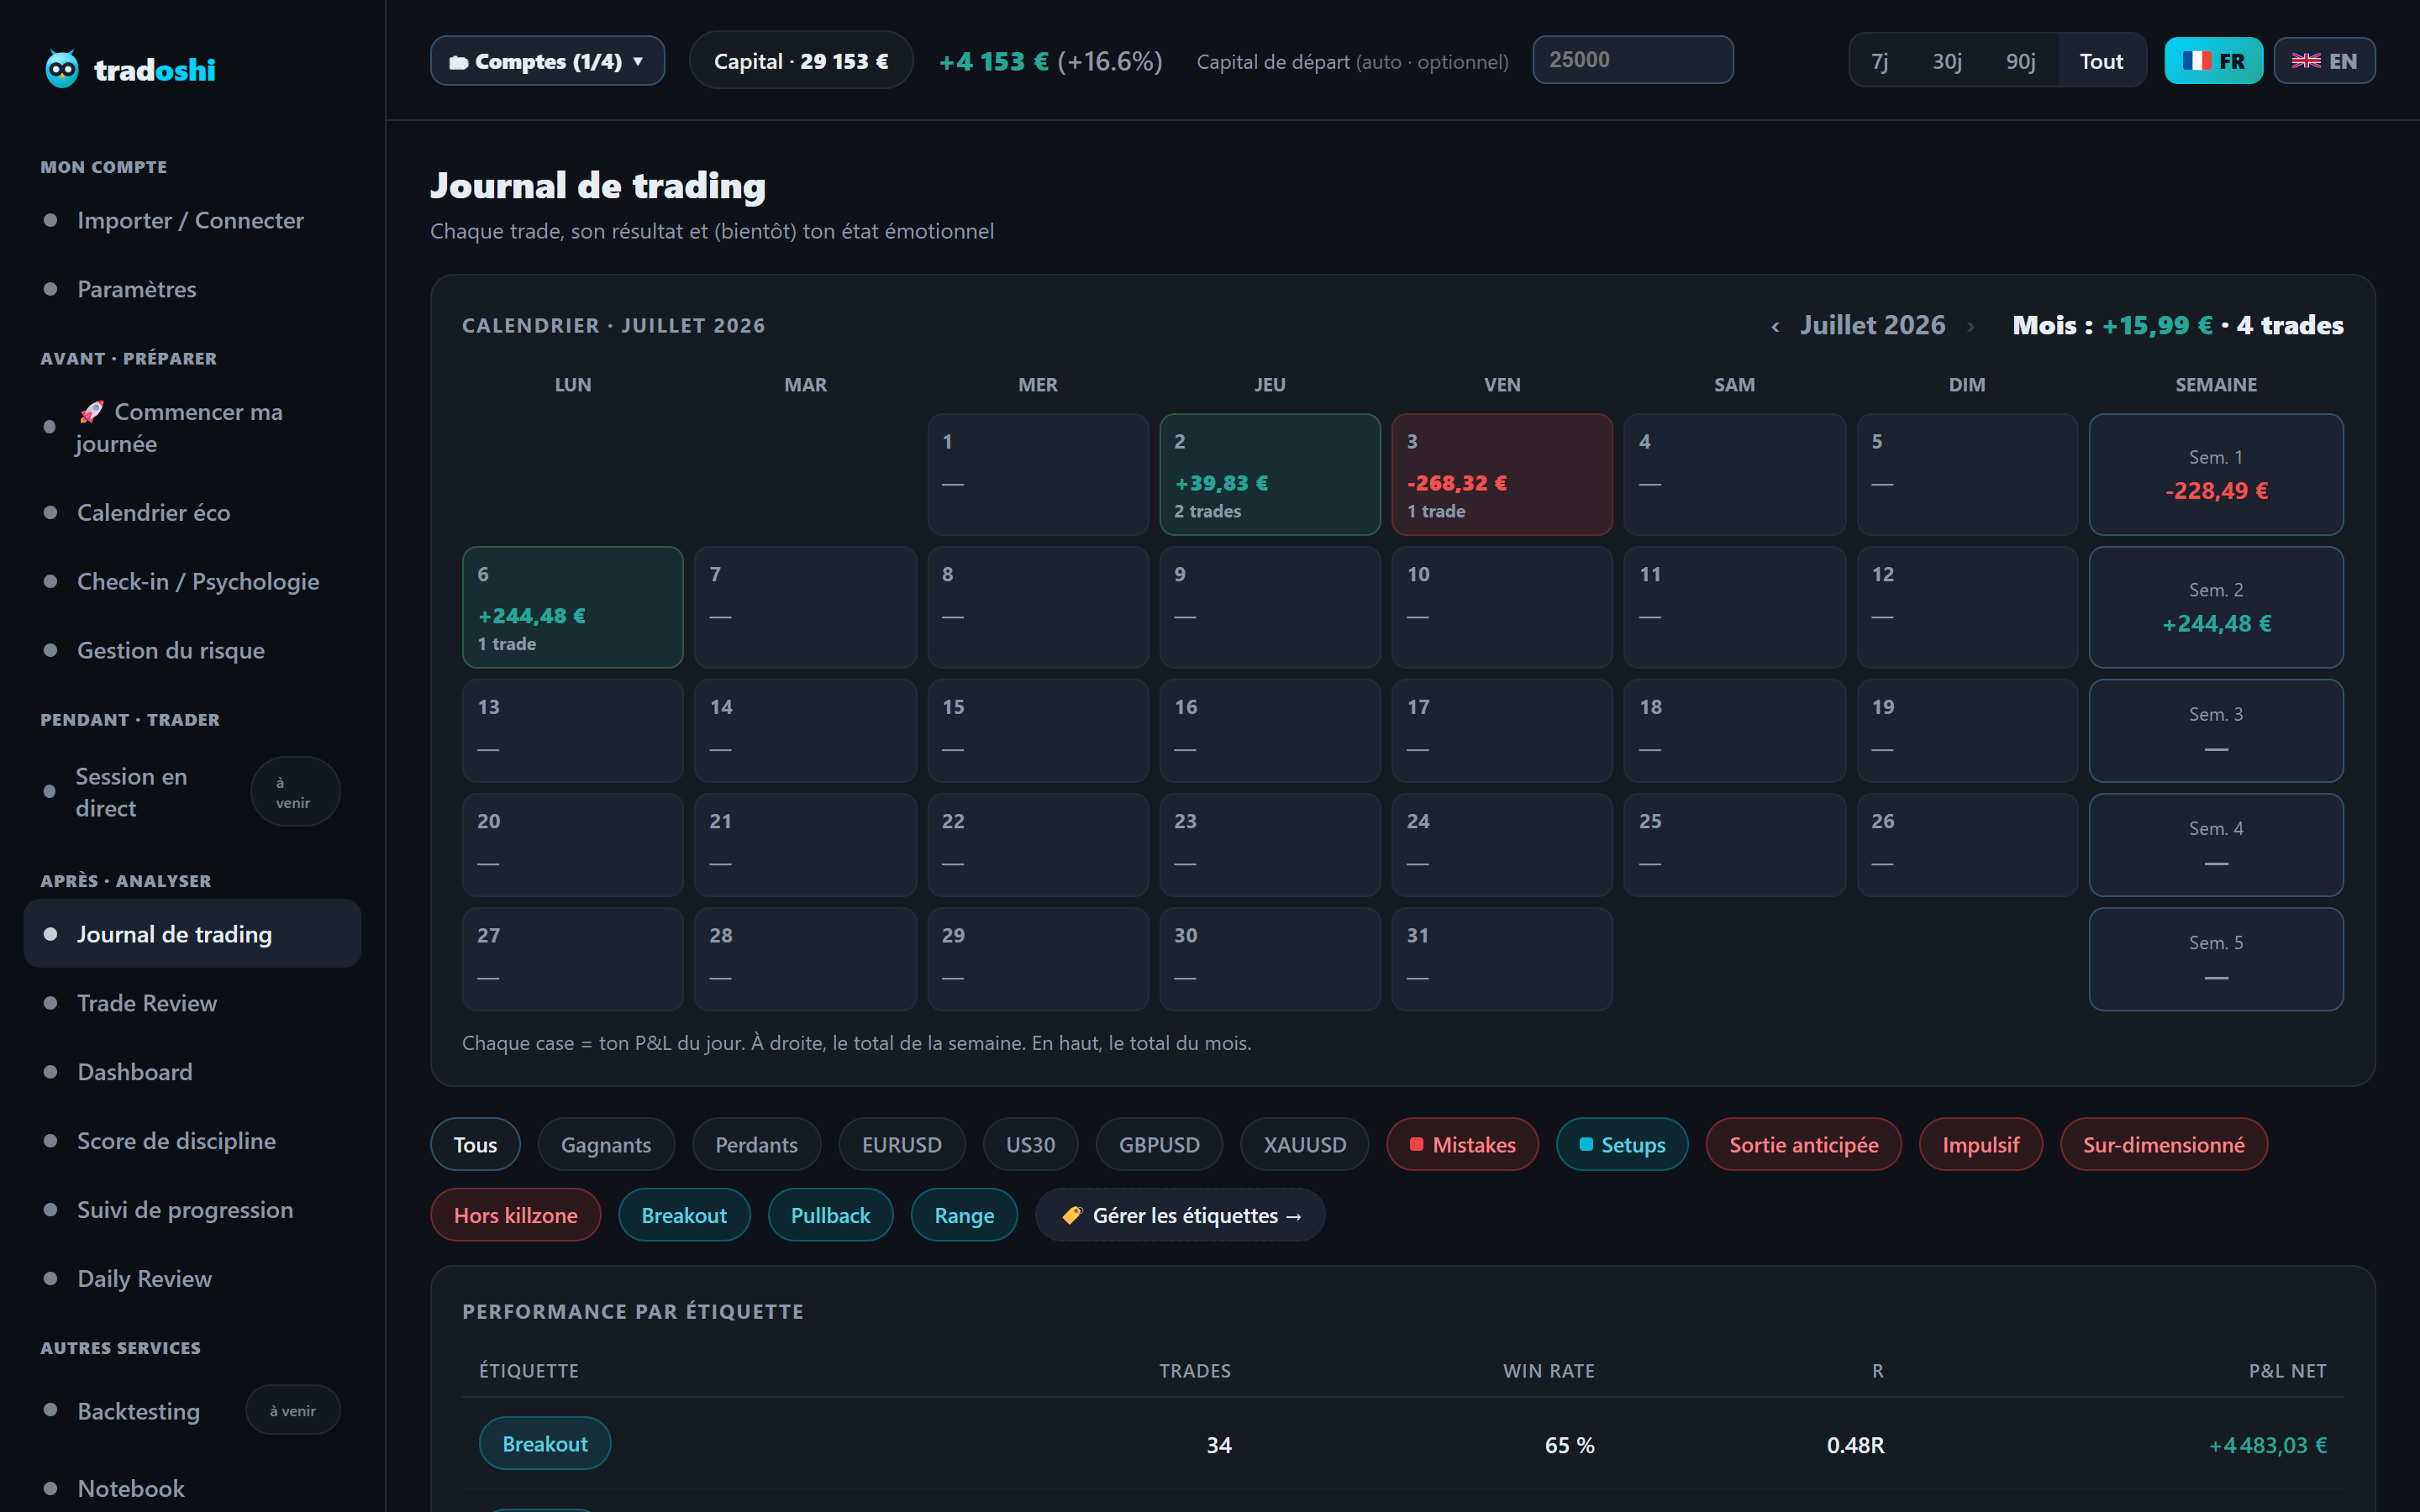Click the WIN RATE column header

[x=1548, y=1371]
